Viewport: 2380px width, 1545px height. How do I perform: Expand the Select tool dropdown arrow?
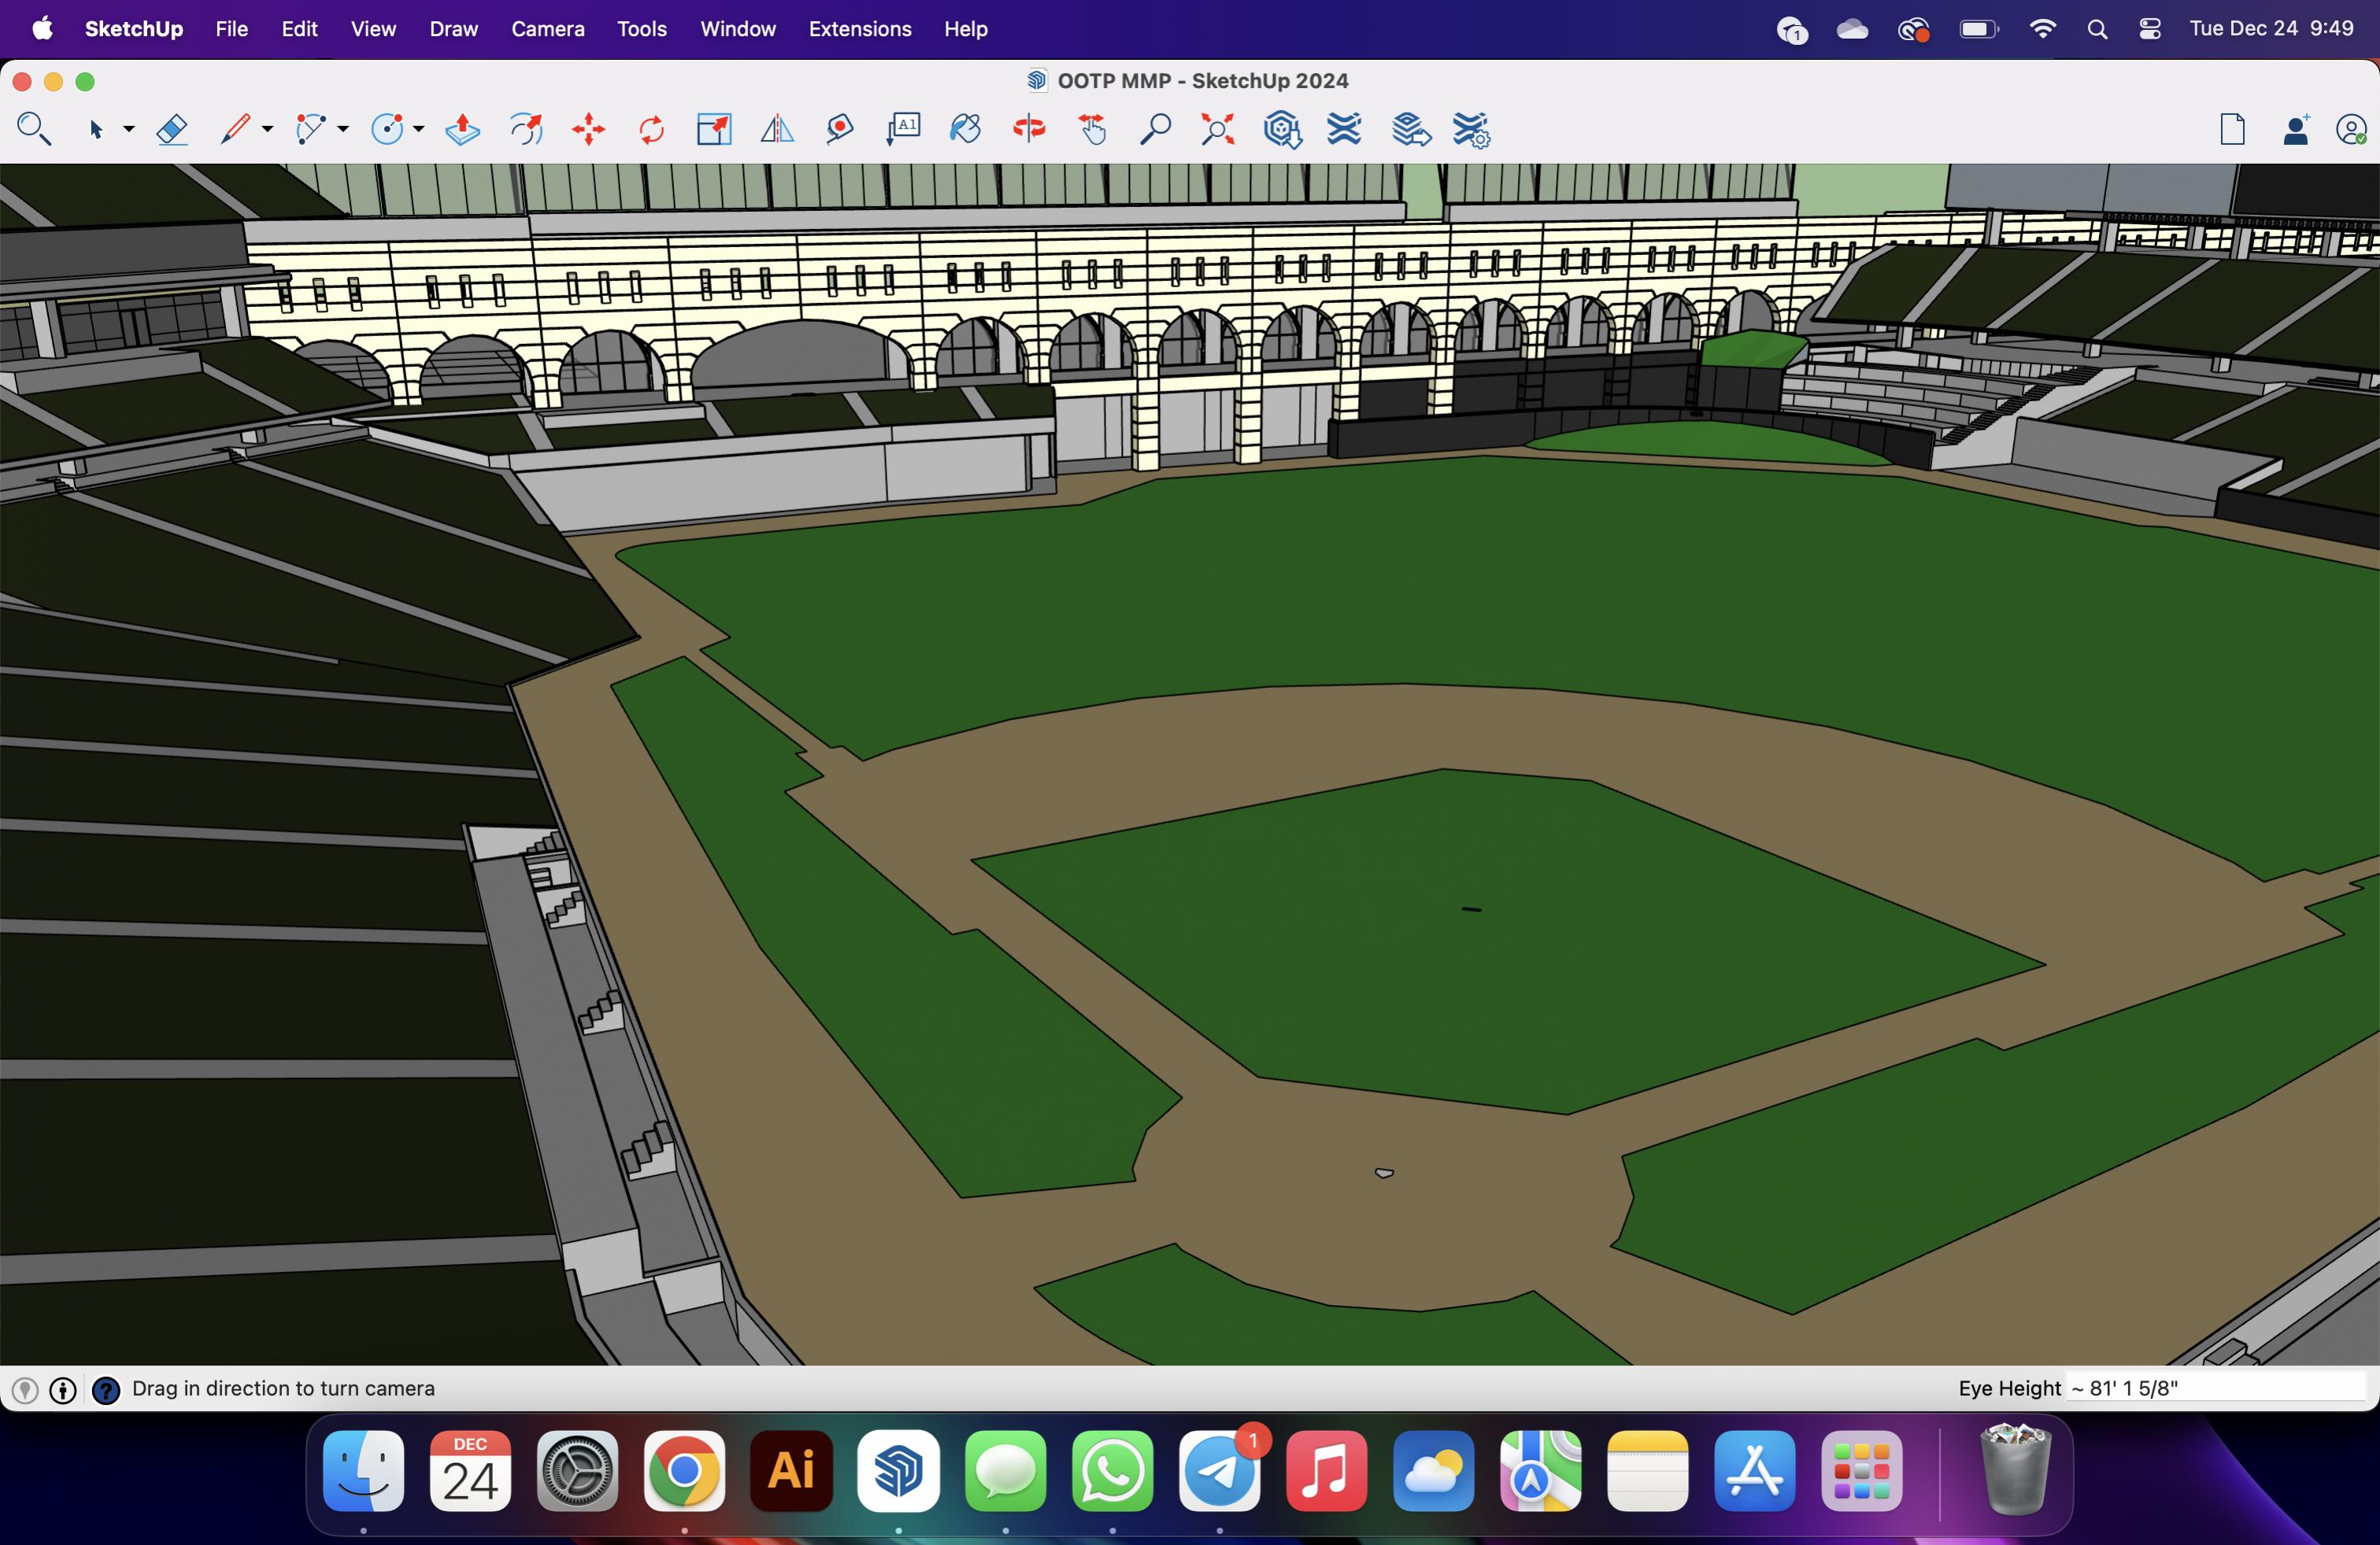[x=129, y=129]
